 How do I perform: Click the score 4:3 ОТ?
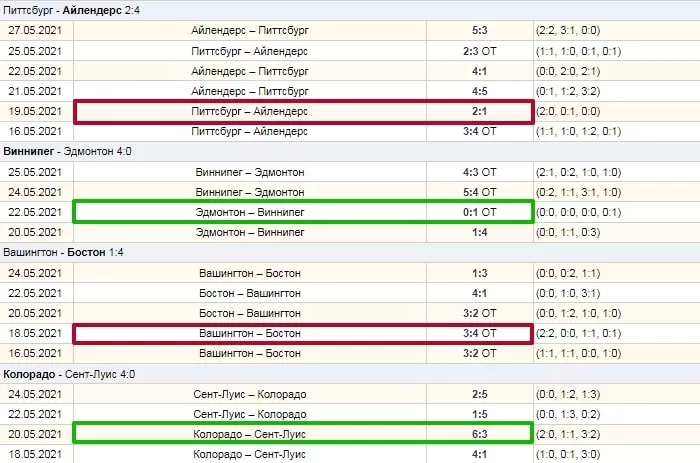(x=479, y=172)
